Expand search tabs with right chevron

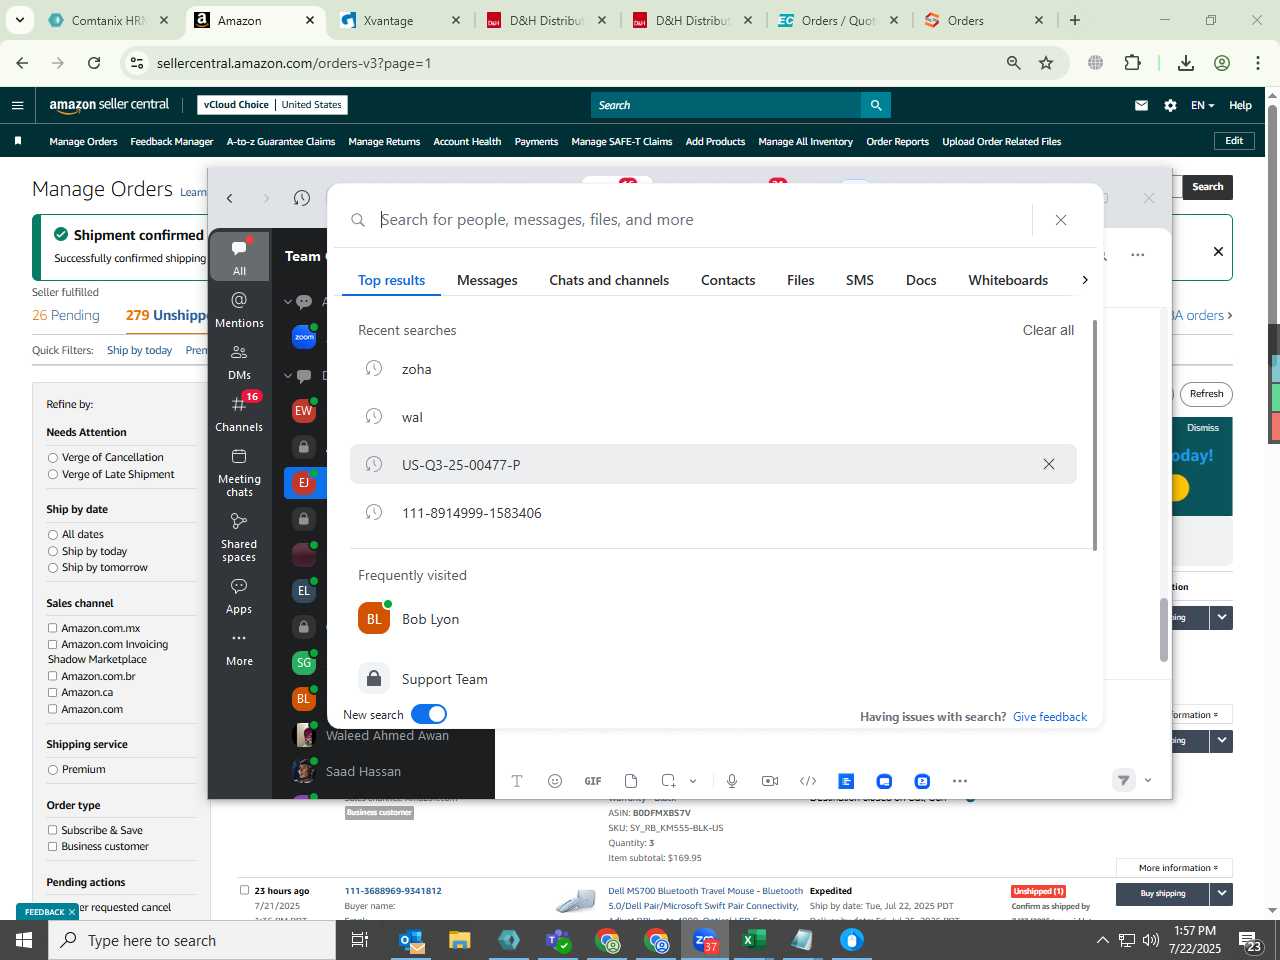[1084, 280]
